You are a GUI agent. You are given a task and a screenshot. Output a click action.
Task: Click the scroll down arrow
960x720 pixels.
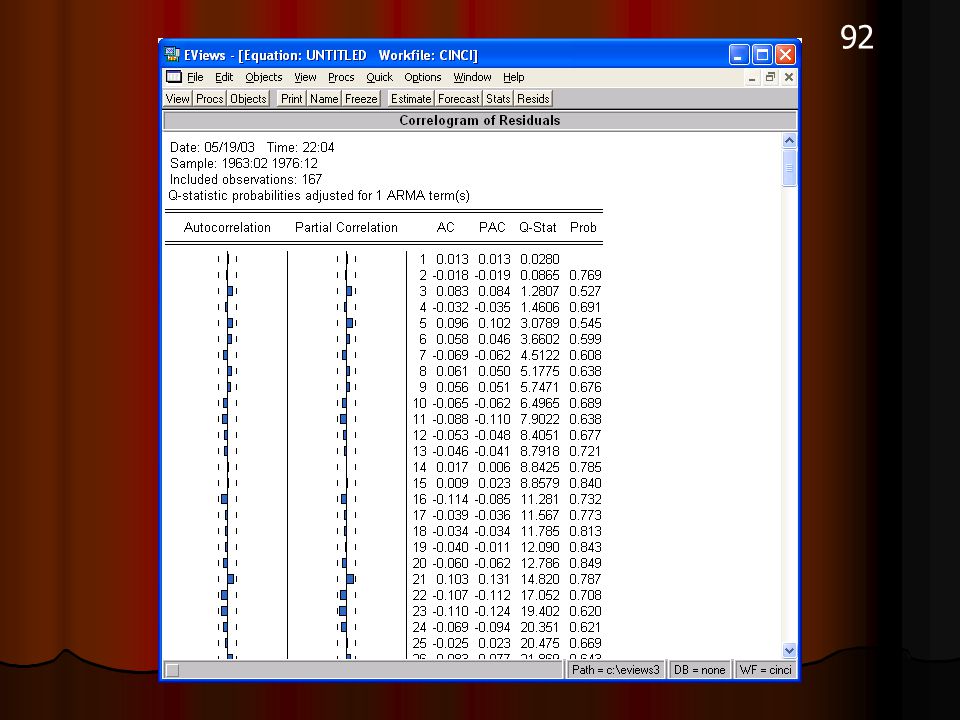click(x=789, y=650)
